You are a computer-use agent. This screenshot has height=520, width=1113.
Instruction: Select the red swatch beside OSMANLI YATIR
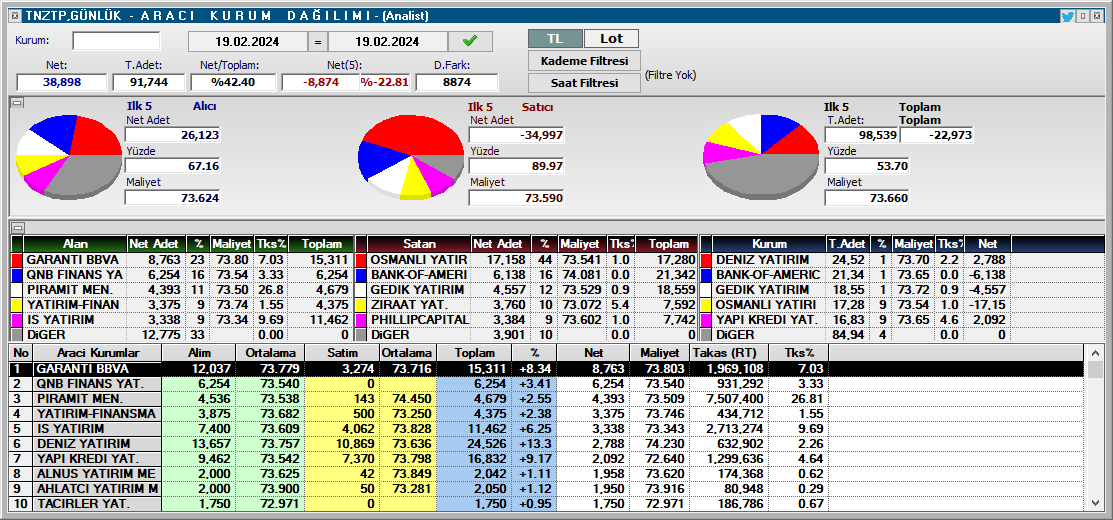coord(361,260)
